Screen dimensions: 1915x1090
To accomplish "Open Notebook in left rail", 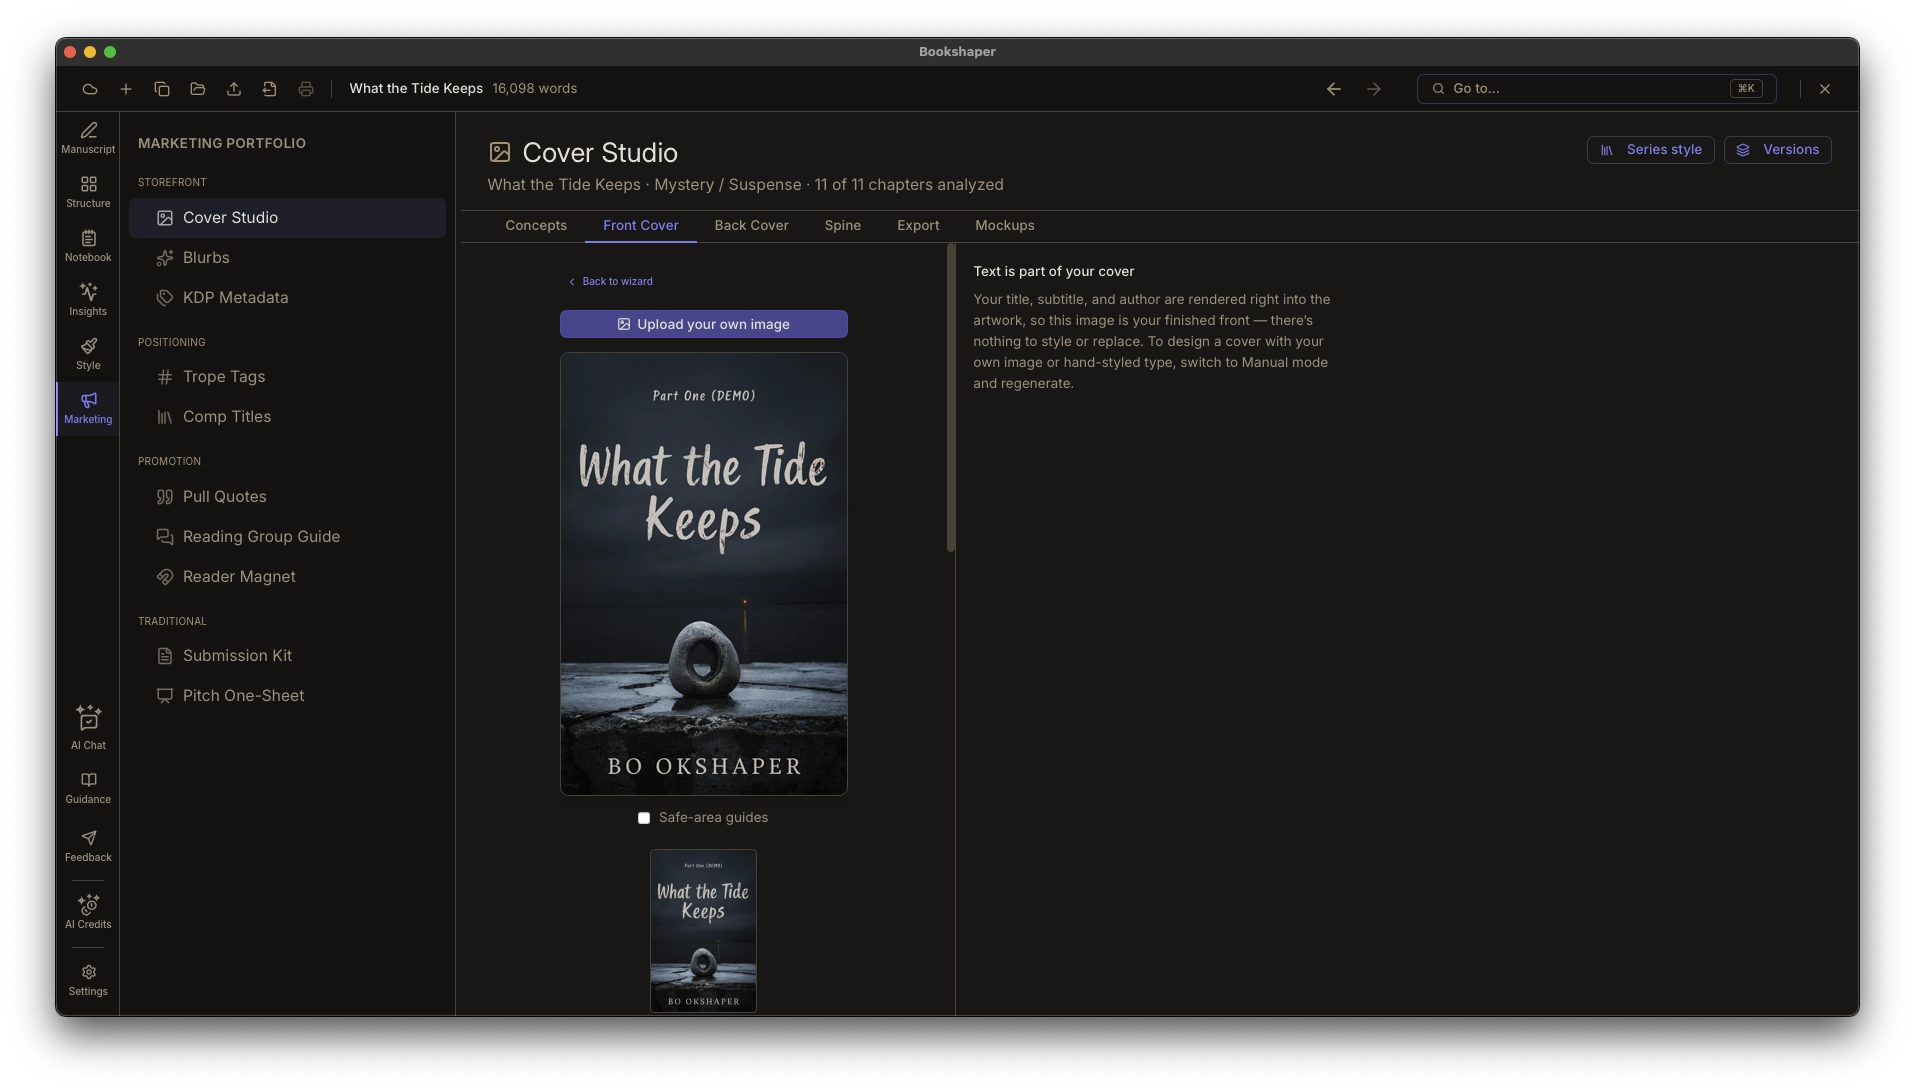I will (x=88, y=246).
